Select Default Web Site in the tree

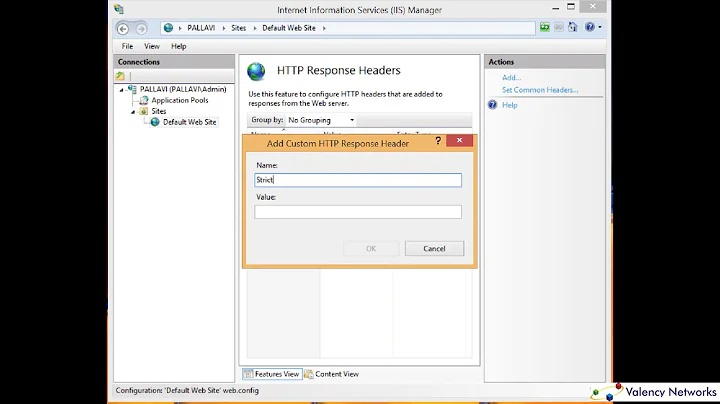(190, 122)
